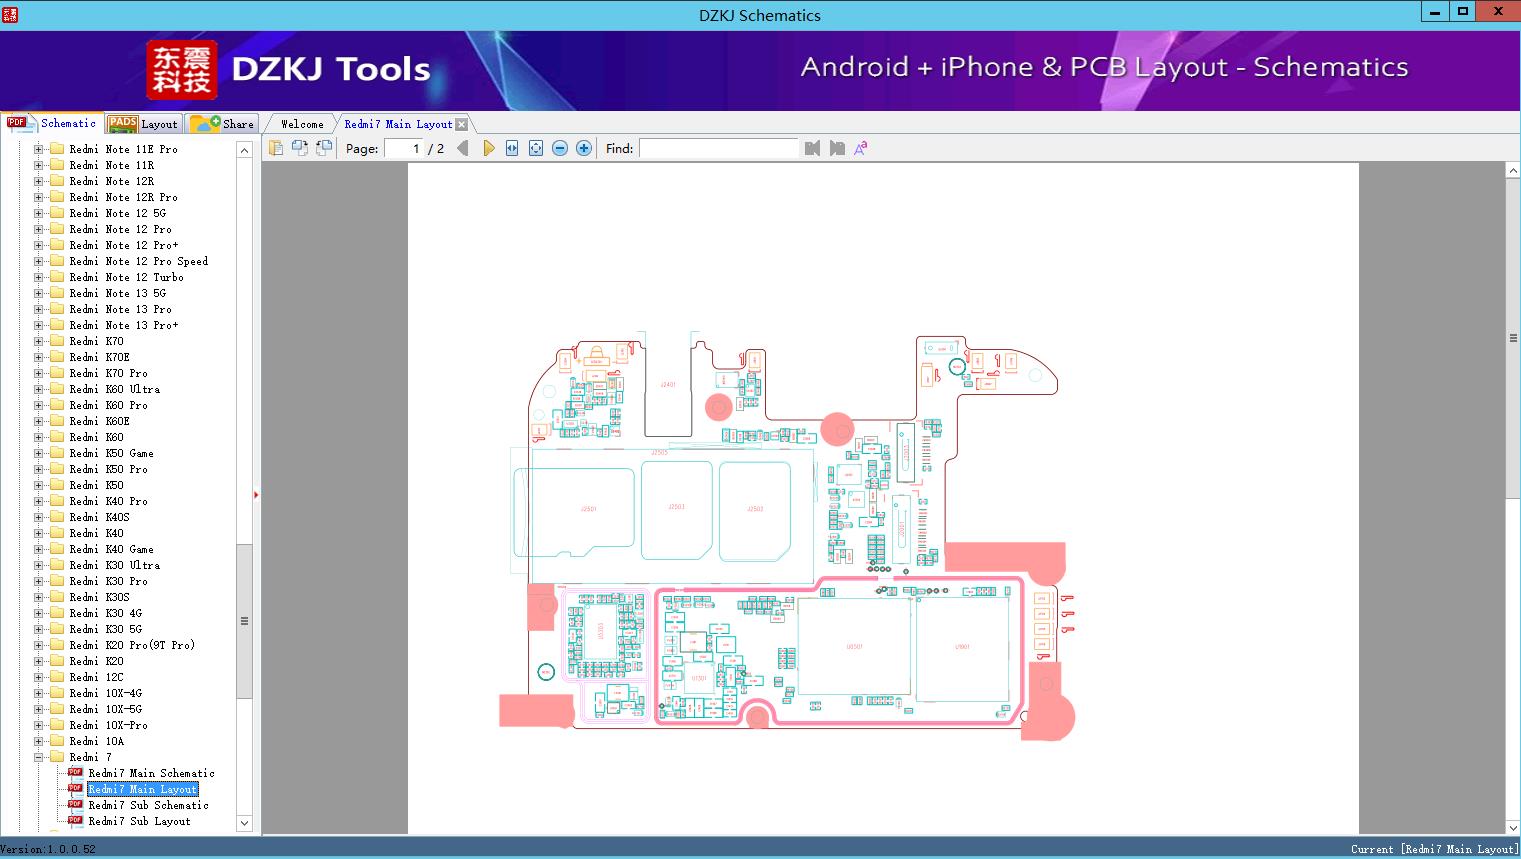Click the find previous icon
Viewport: 1521px width, 859px height.
[x=812, y=148]
